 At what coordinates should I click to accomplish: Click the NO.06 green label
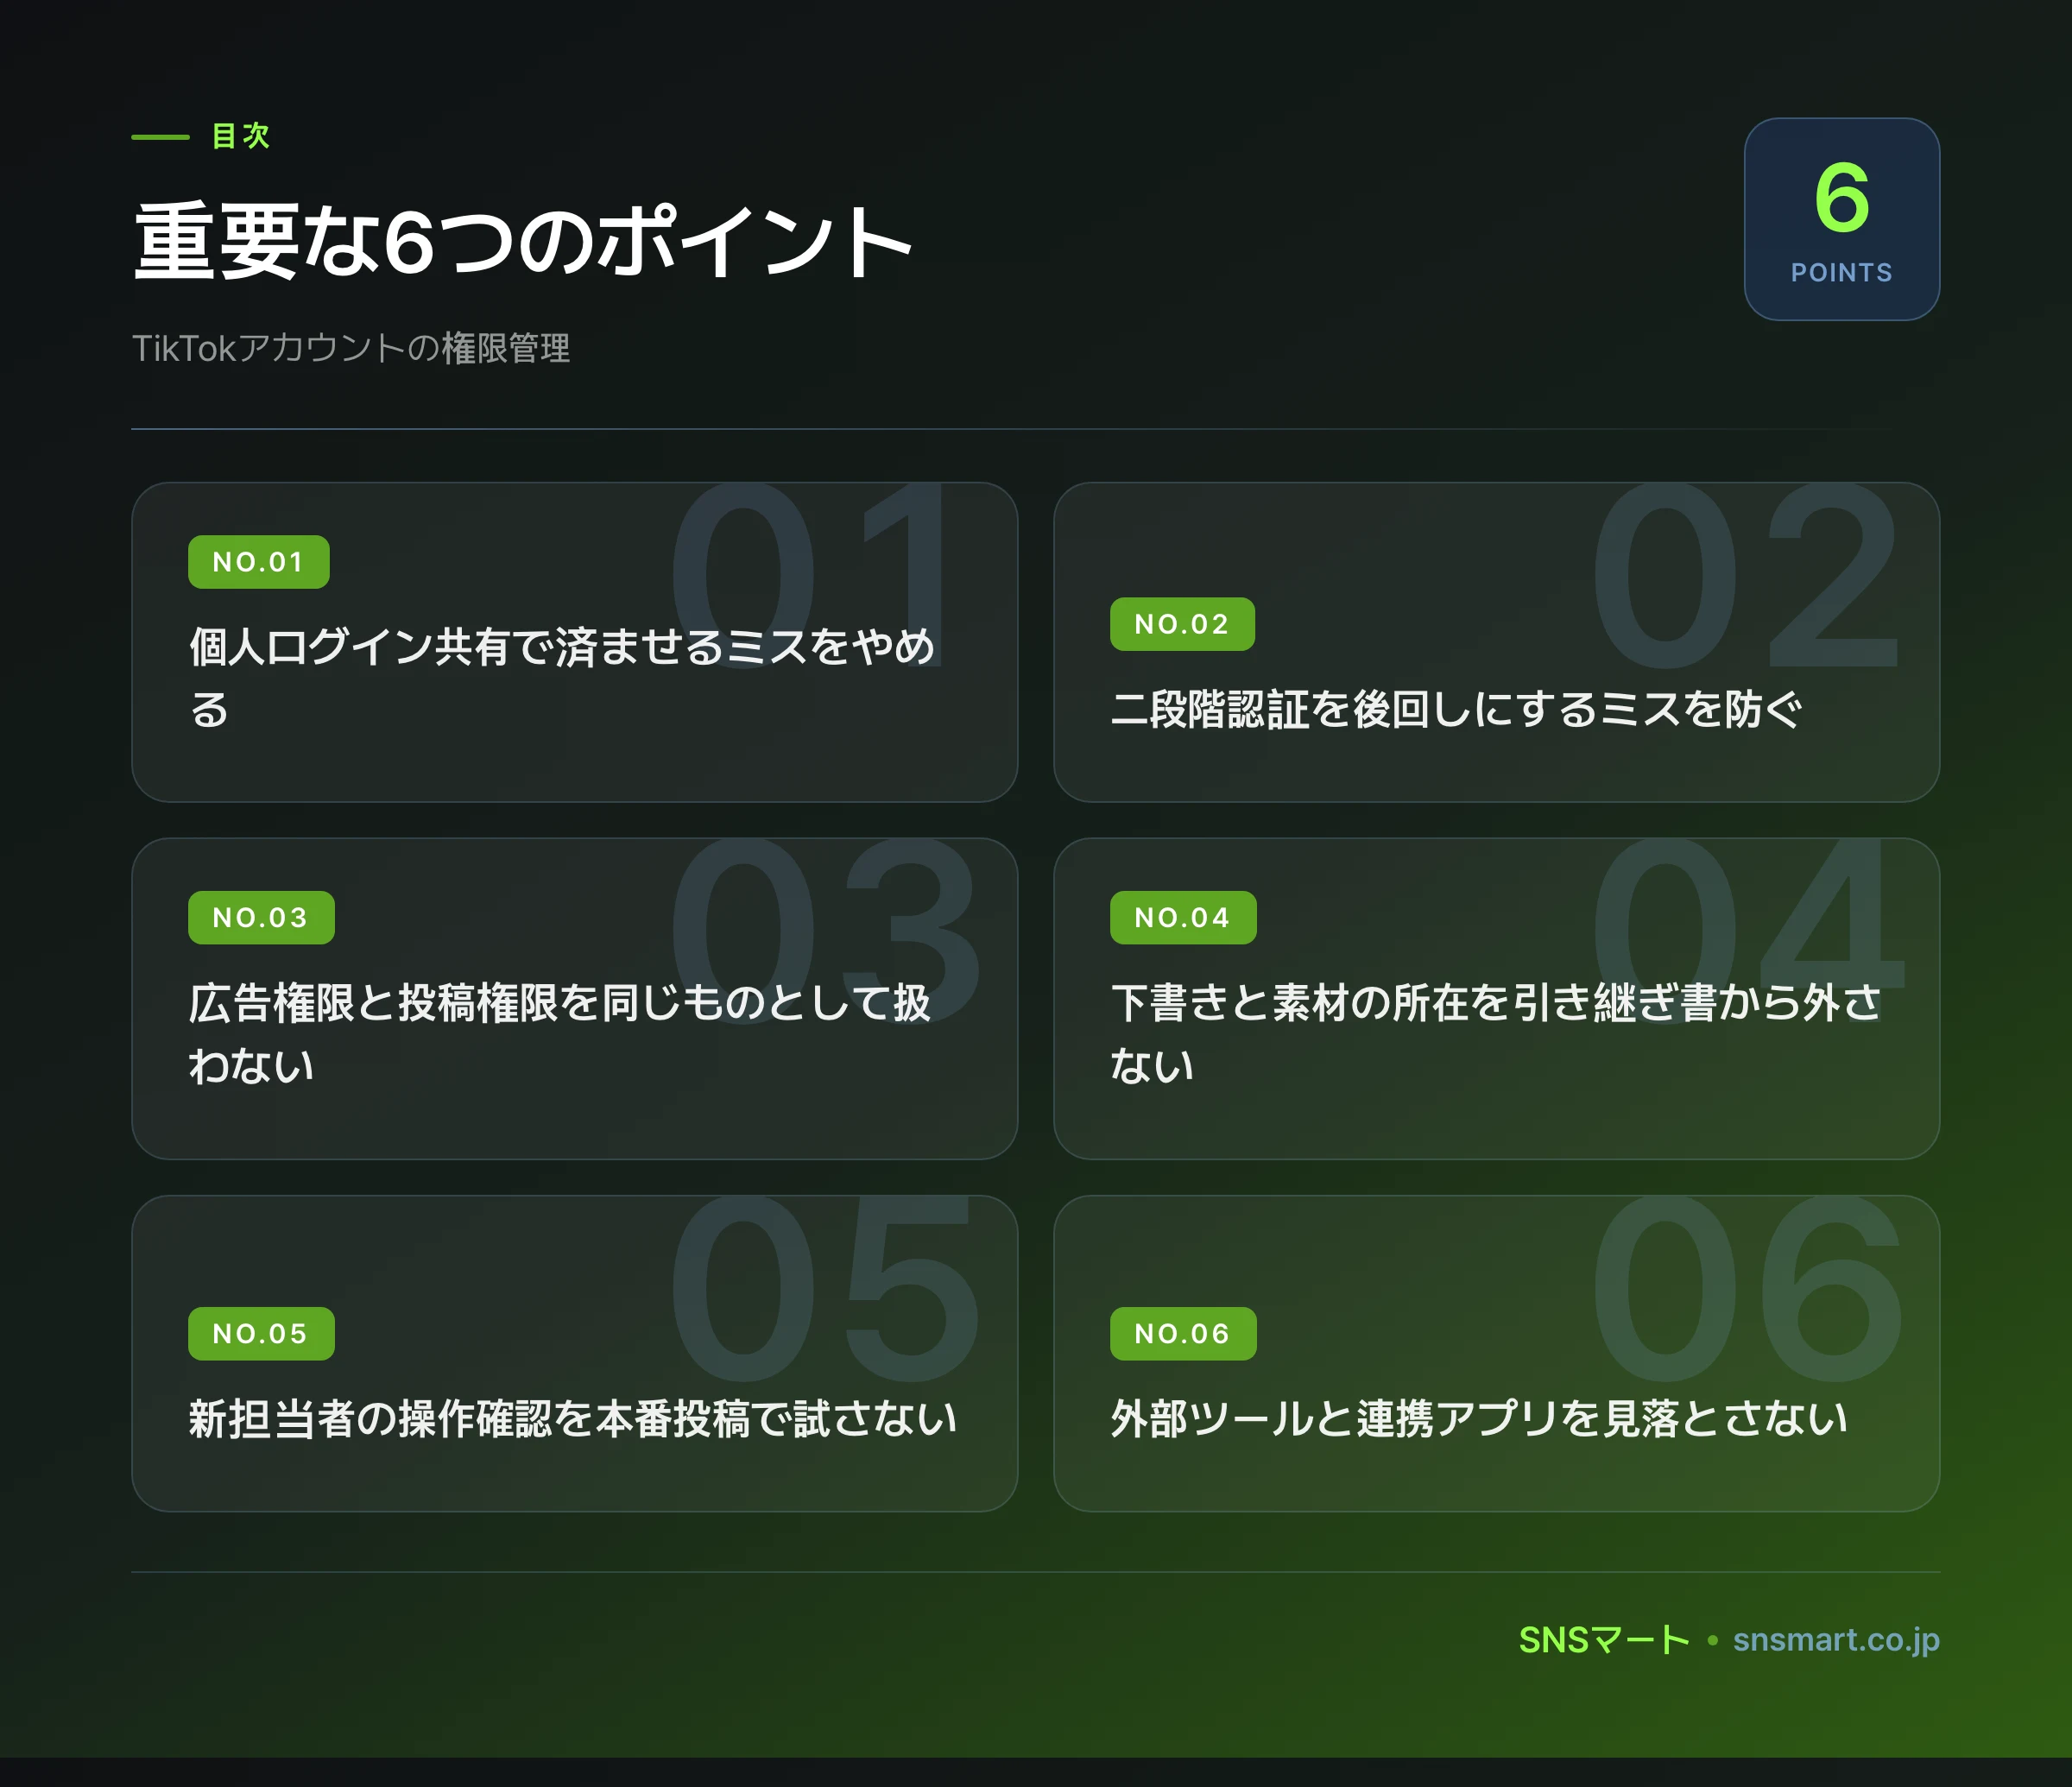[1183, 1333]
